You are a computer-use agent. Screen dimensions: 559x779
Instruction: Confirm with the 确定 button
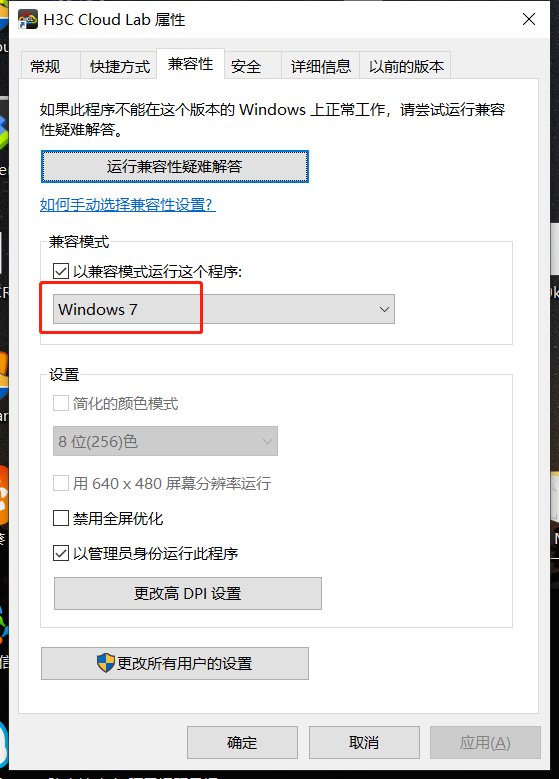(x=242, y=742)
